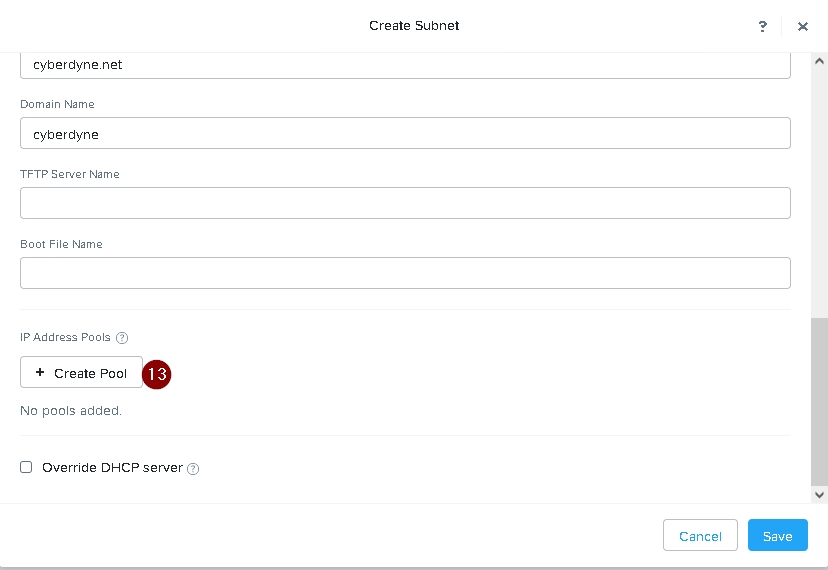This screenshot has height=570, width=828.
Task: Click the scrollbar down arrow
Action: click(820, 494)
